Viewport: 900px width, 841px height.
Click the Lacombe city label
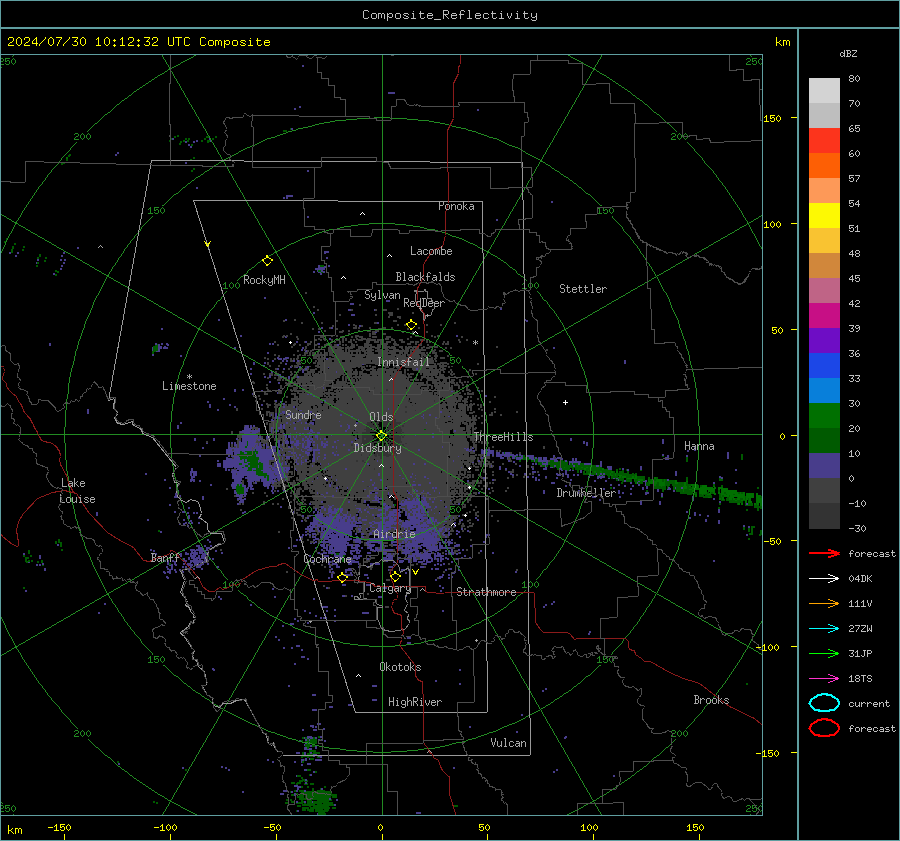[431, 251]
